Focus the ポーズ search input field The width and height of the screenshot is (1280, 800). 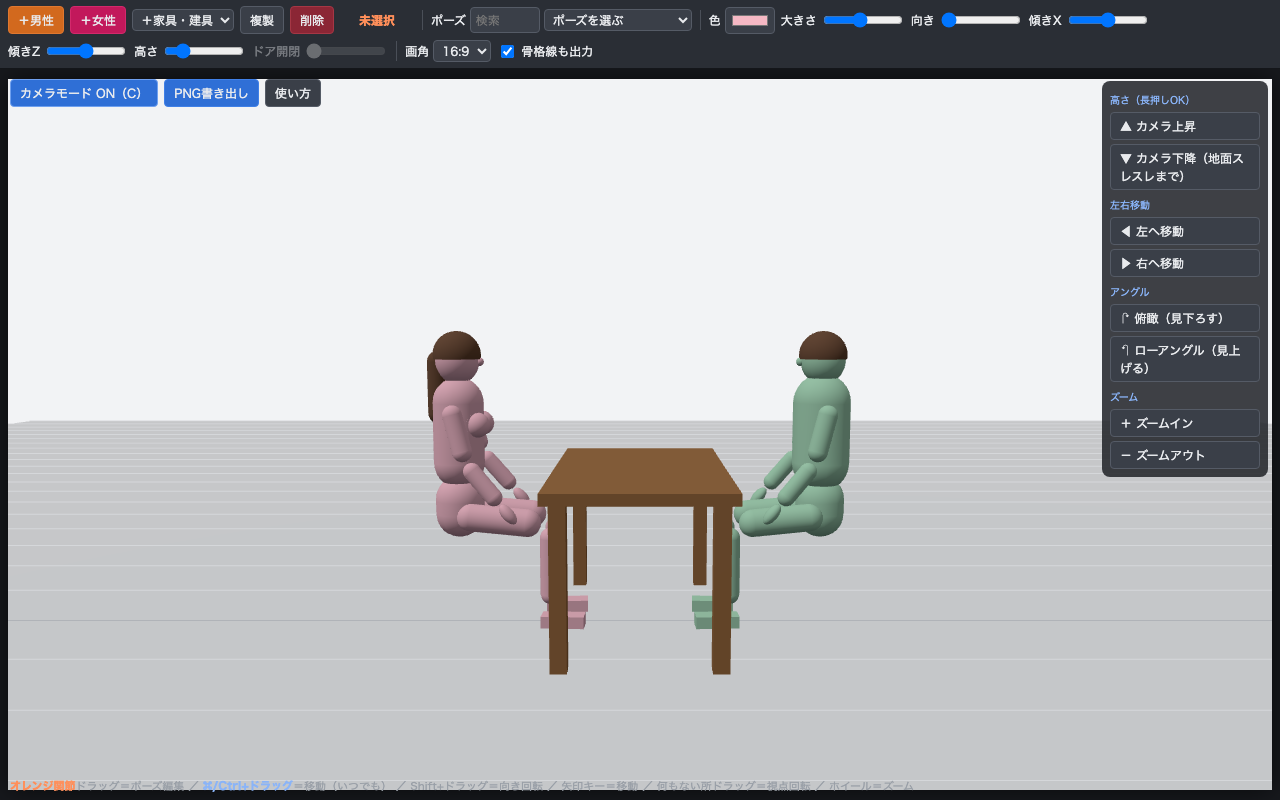click(x=505, y=20)
